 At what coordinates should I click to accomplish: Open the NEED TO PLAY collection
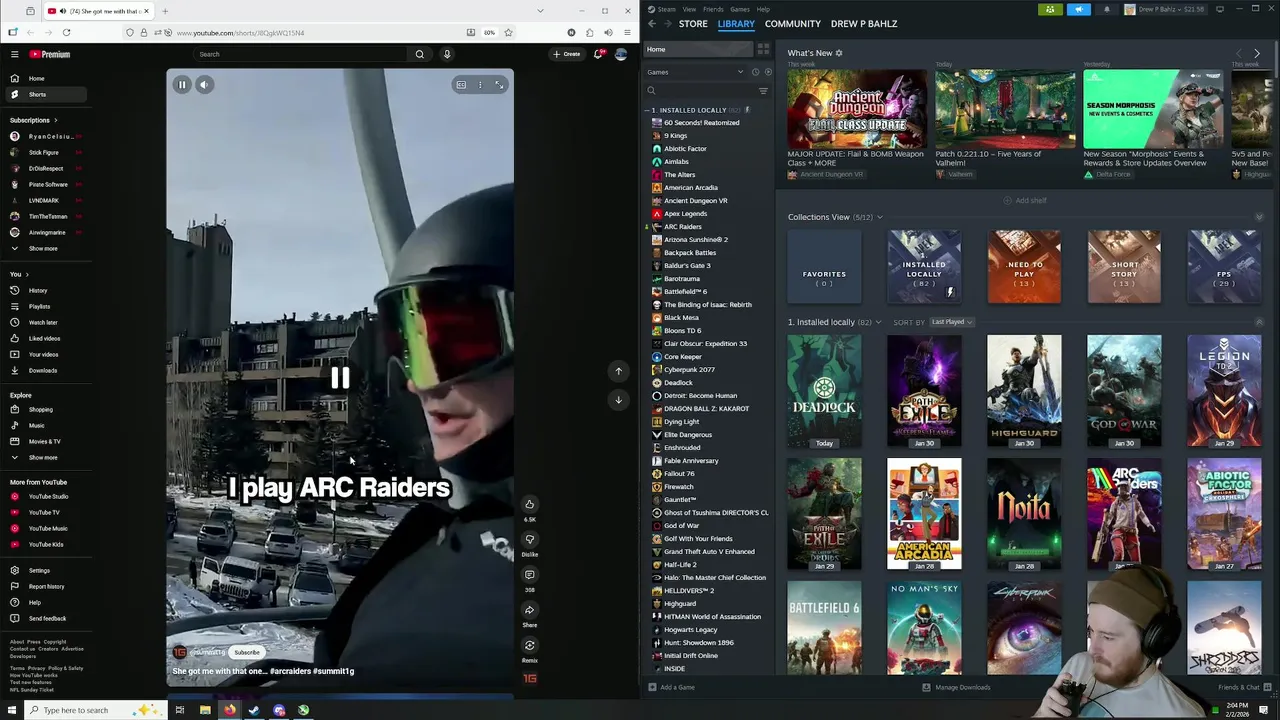[1024, 267]
